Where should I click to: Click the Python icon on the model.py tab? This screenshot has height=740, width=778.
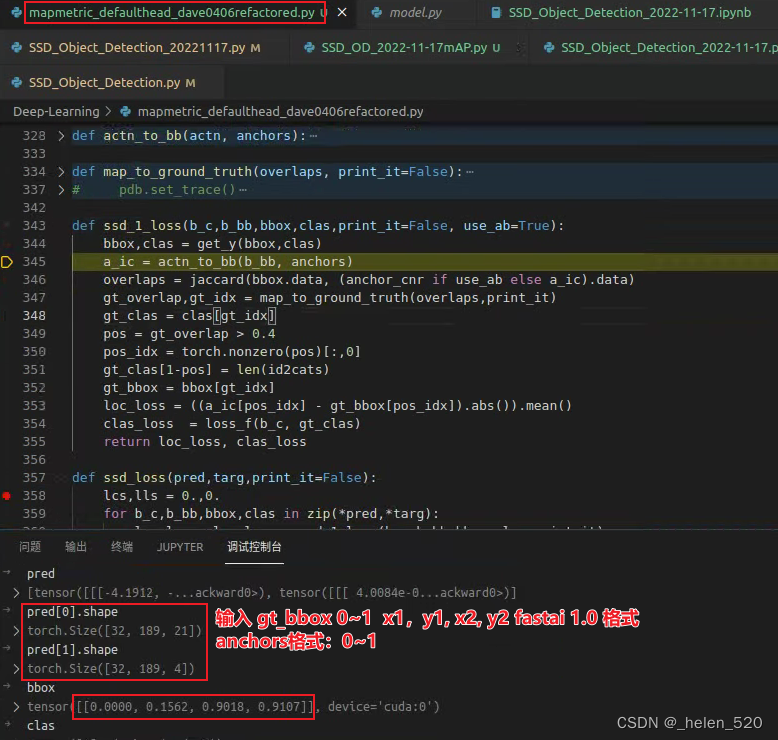[x=377, y=12]
